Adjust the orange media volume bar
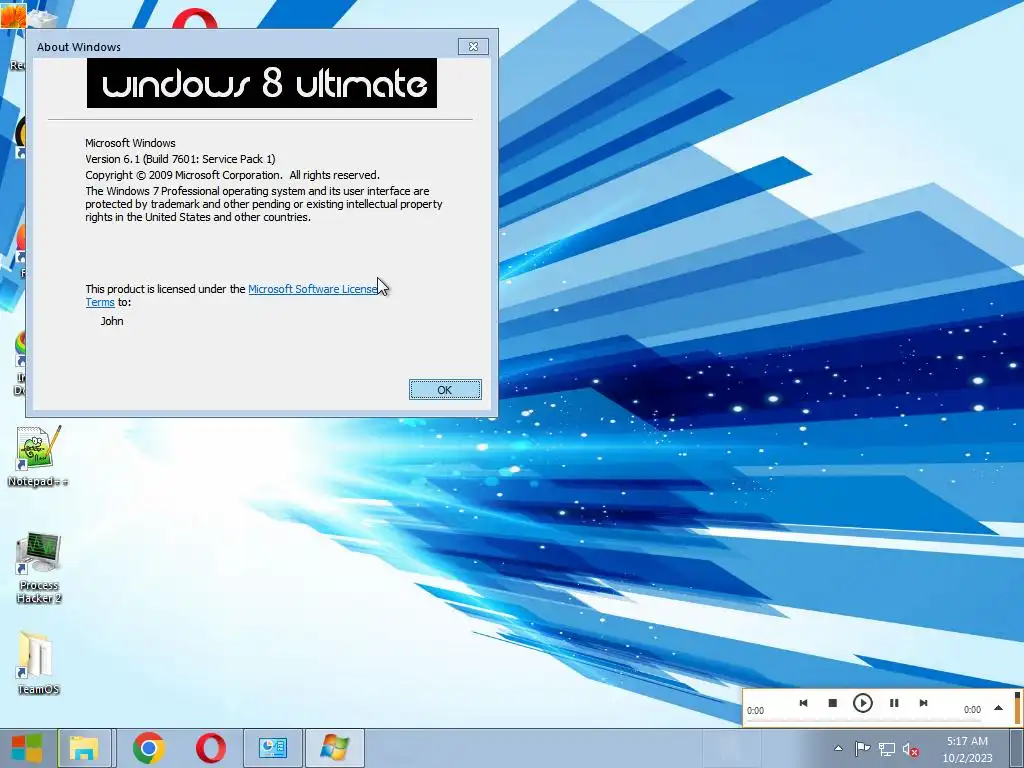This screenshot has height=768, width=1024. pos(1017,707)
